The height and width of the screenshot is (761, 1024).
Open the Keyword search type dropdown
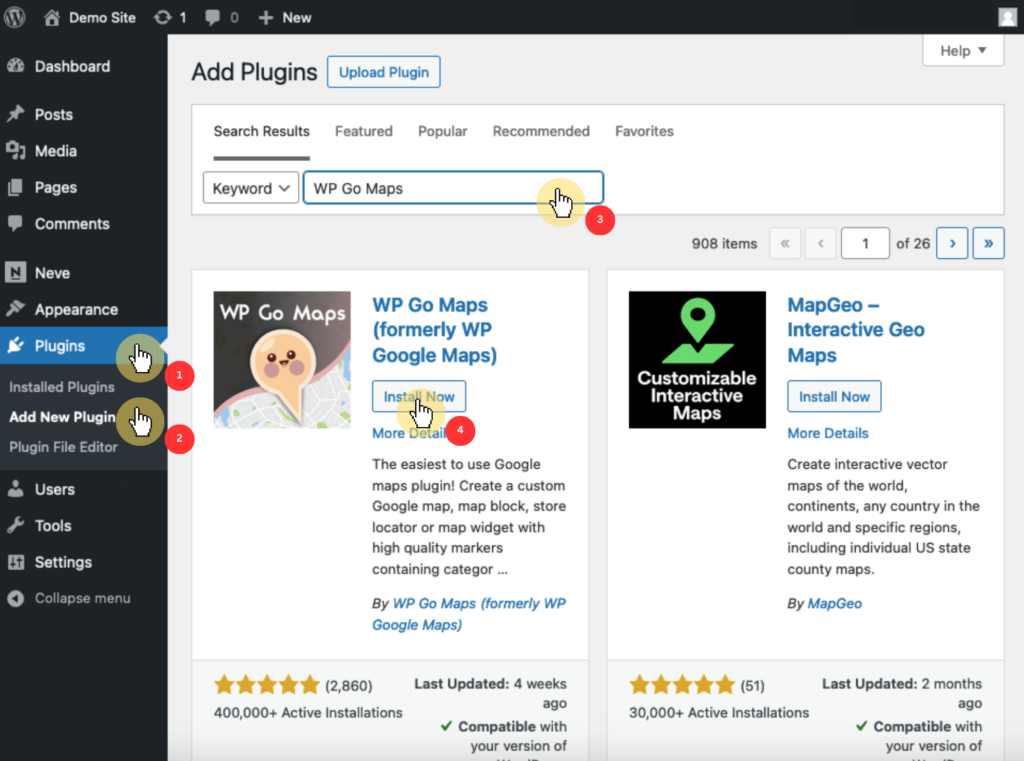point(251,188)
